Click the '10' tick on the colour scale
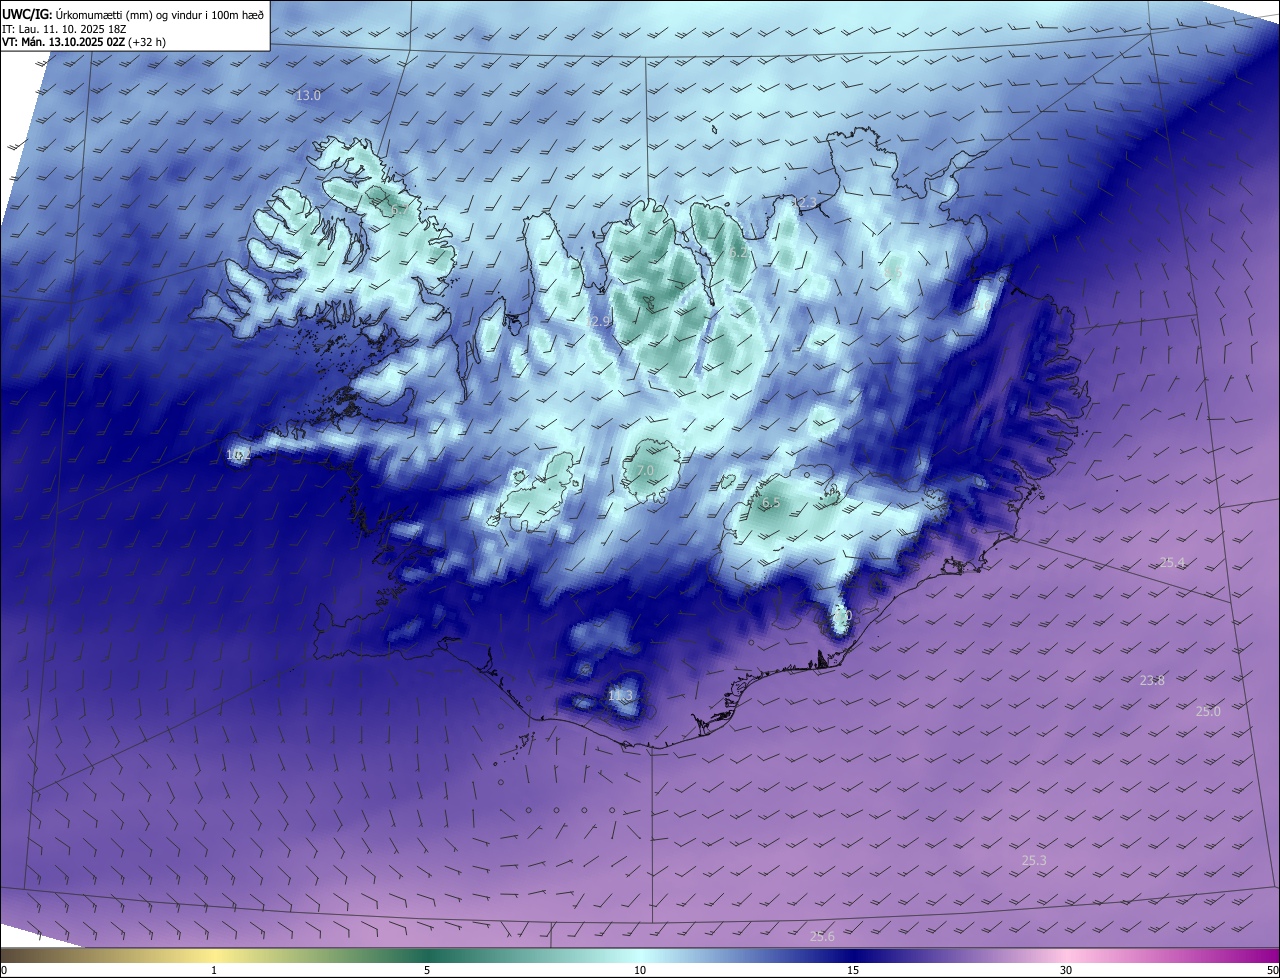The width and height of the screenshot is (1280, 978). [x=640, y=970]
